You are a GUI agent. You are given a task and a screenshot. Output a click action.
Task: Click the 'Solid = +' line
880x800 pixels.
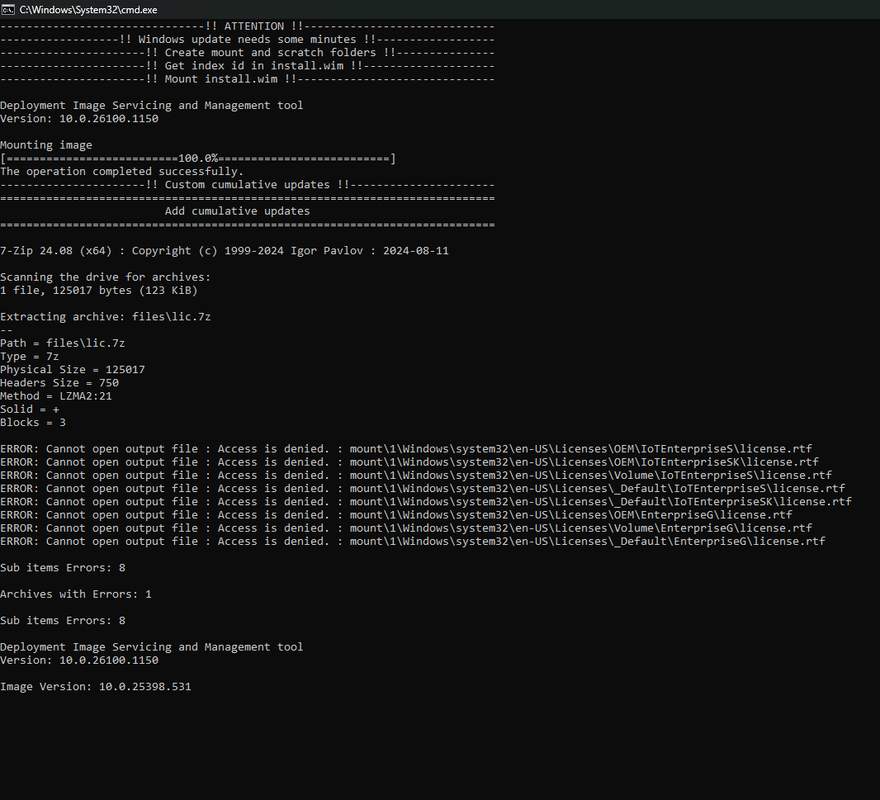[x=30, y=409]
